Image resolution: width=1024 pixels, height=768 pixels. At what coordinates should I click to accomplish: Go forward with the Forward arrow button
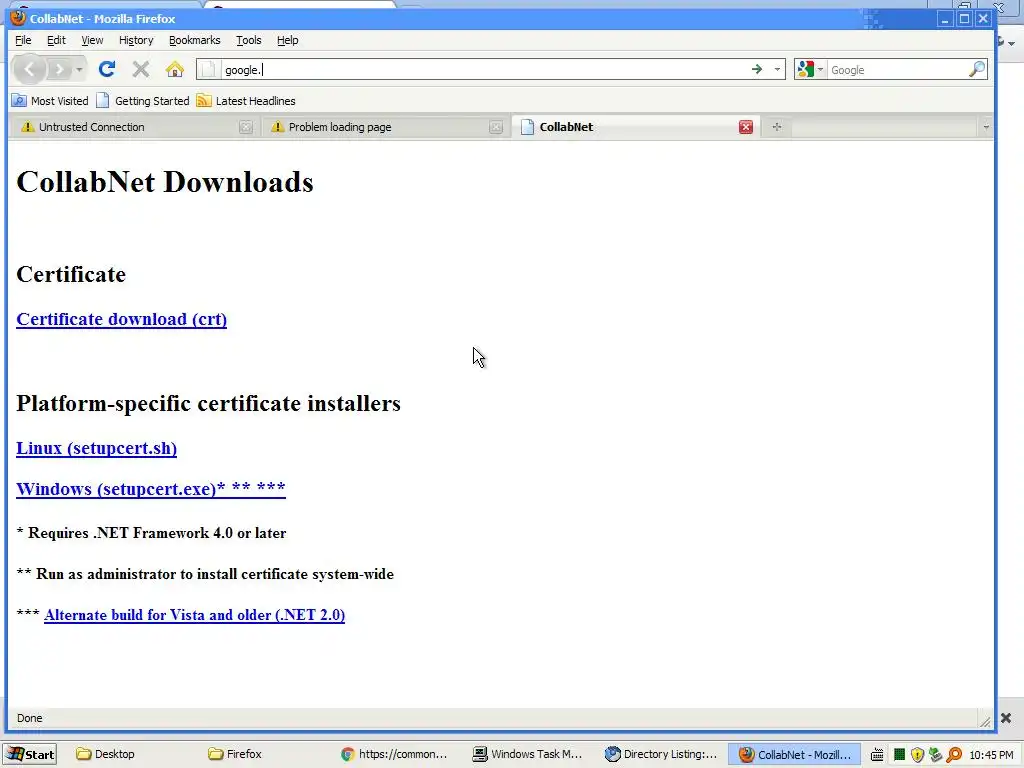click(59, 69)
